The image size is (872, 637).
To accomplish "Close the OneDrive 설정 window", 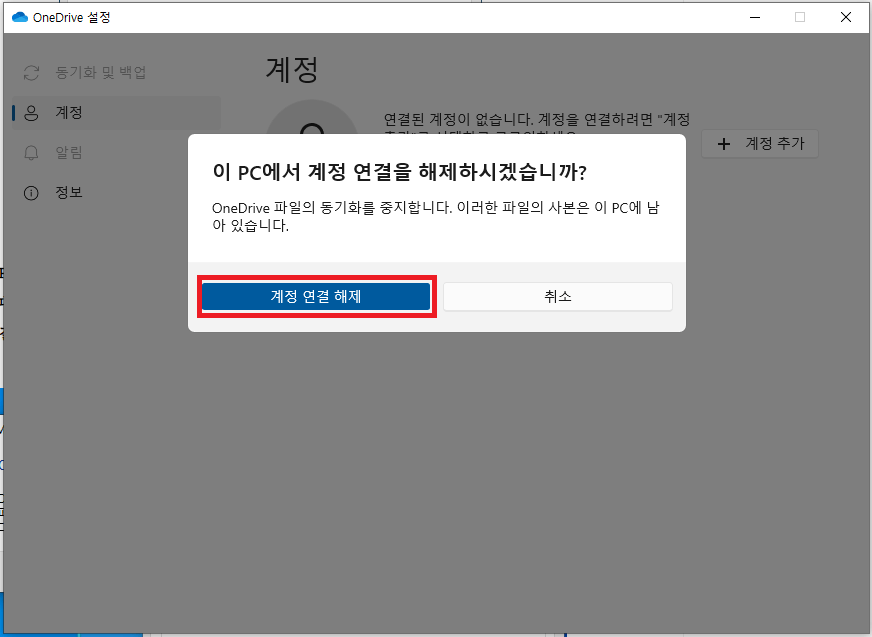I will click(x=845, y=18).
